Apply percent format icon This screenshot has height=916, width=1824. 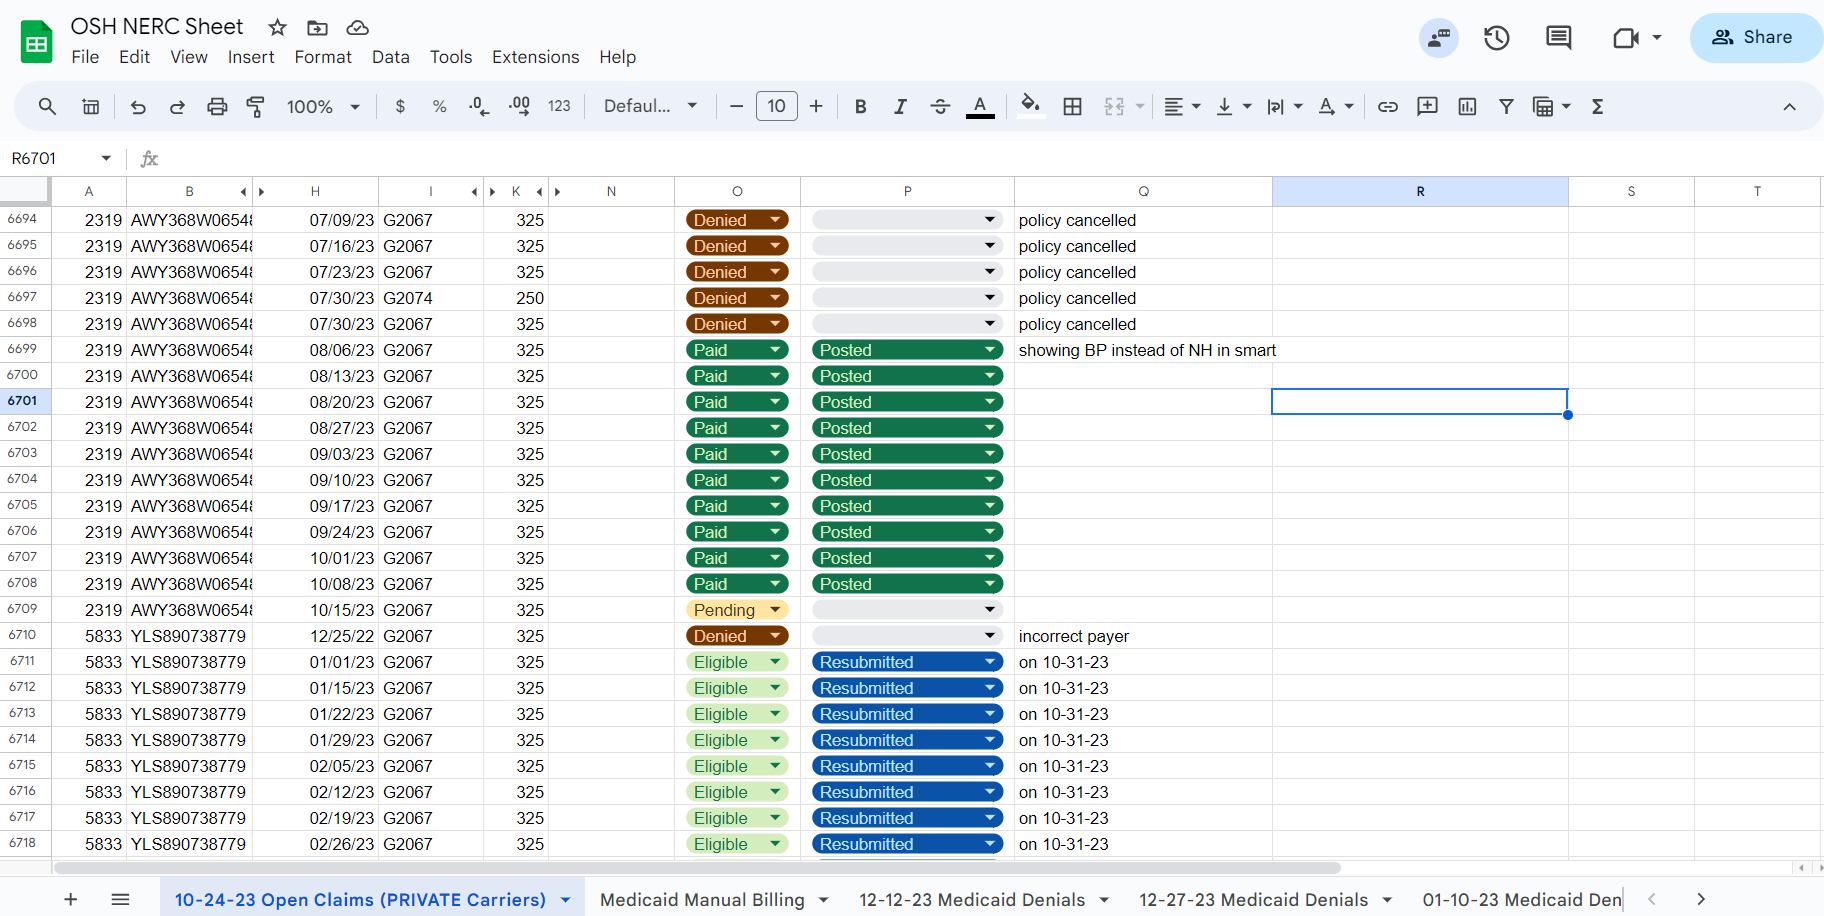(439, 106)
